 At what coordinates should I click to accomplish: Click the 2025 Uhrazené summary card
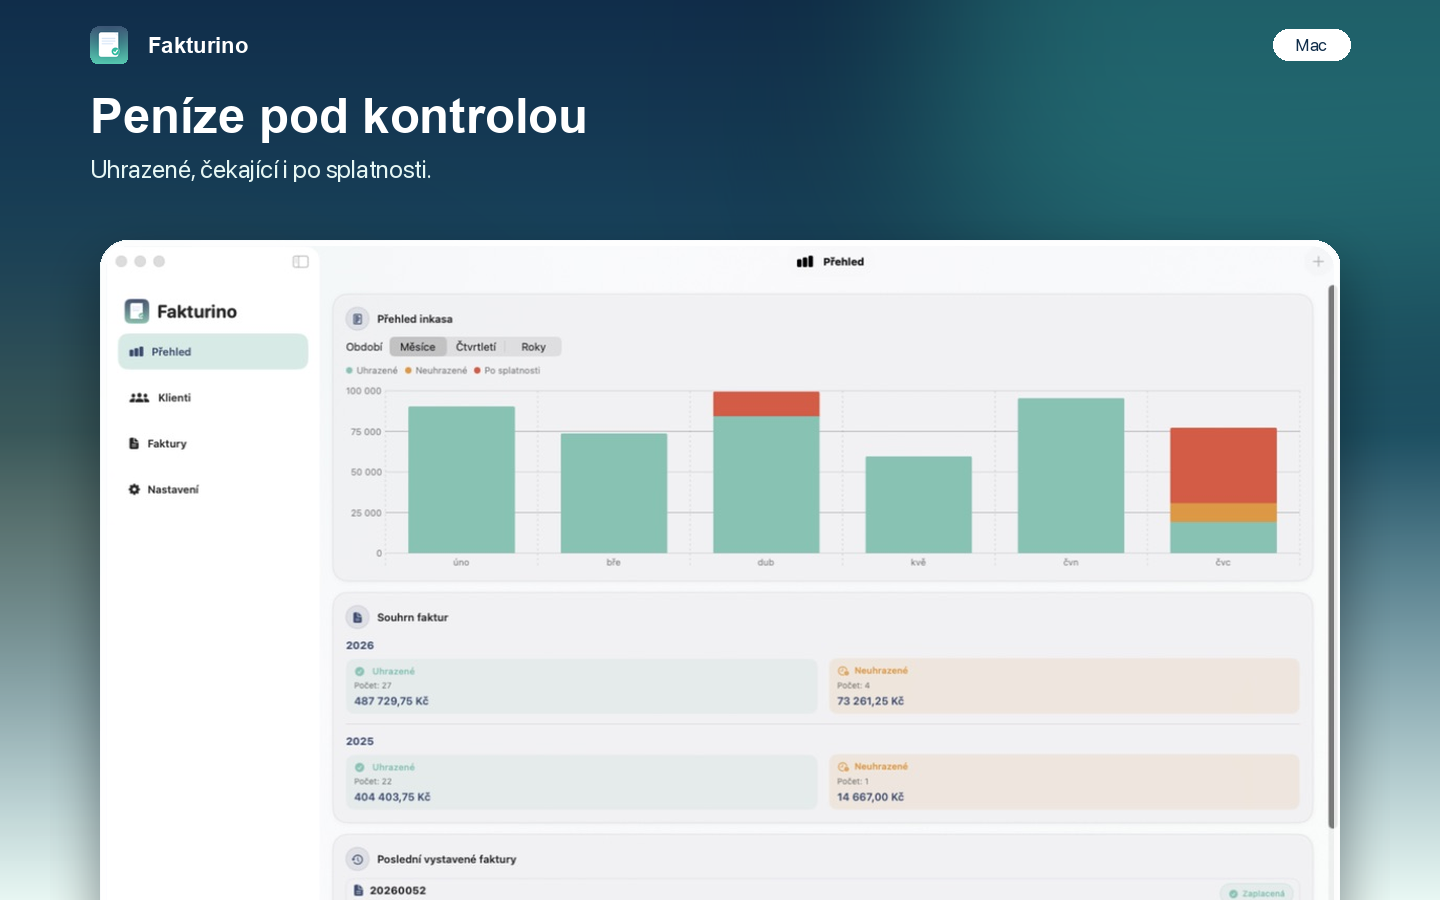click(581, 782)
